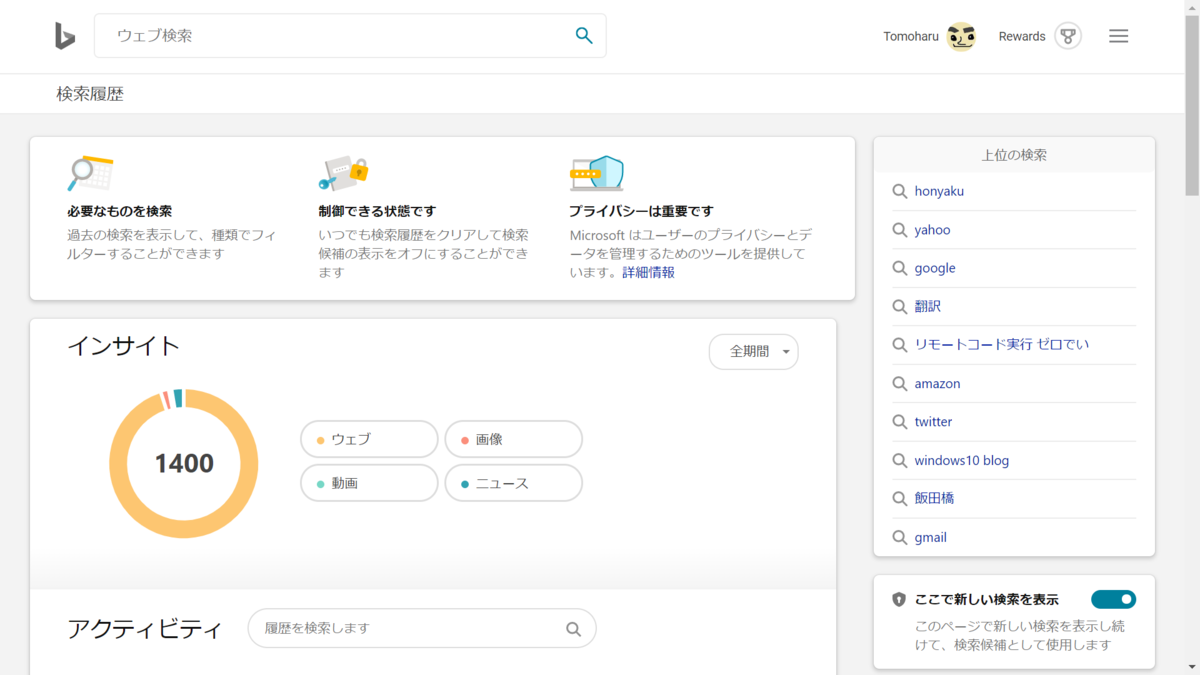
Task: Open the yahoo top search link
Action: (932, 230)
